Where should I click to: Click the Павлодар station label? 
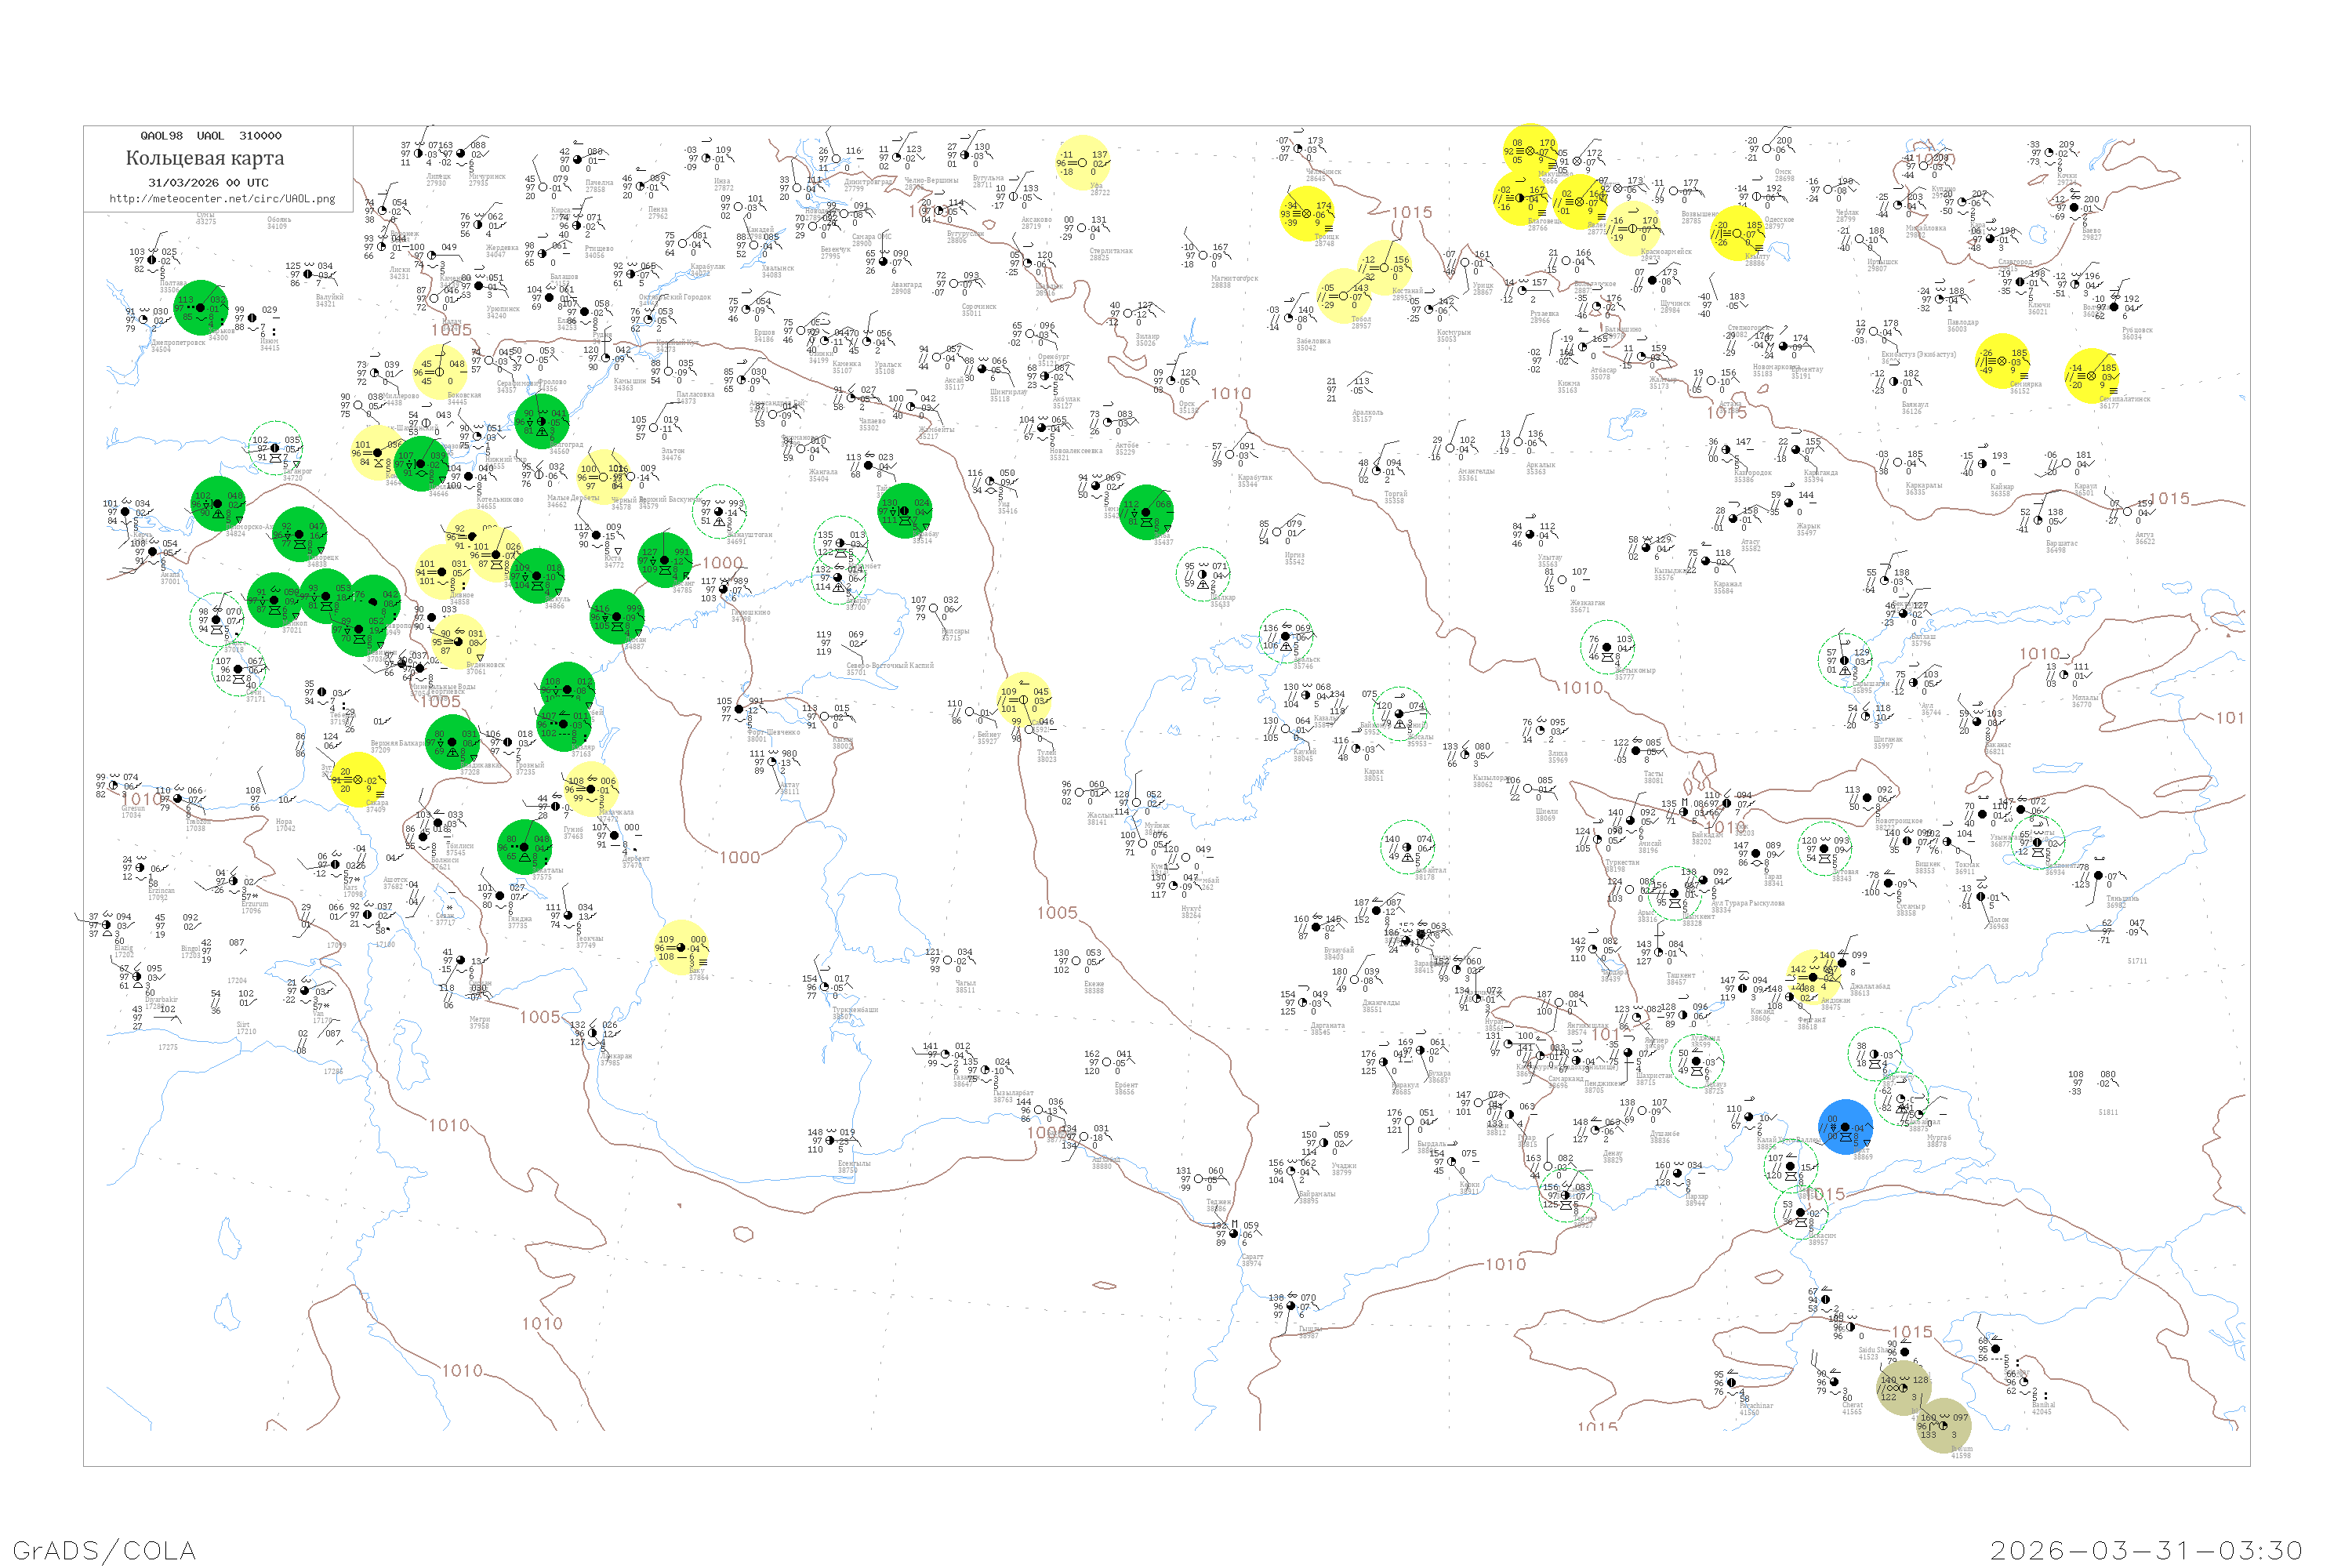tap(1962, 323)
